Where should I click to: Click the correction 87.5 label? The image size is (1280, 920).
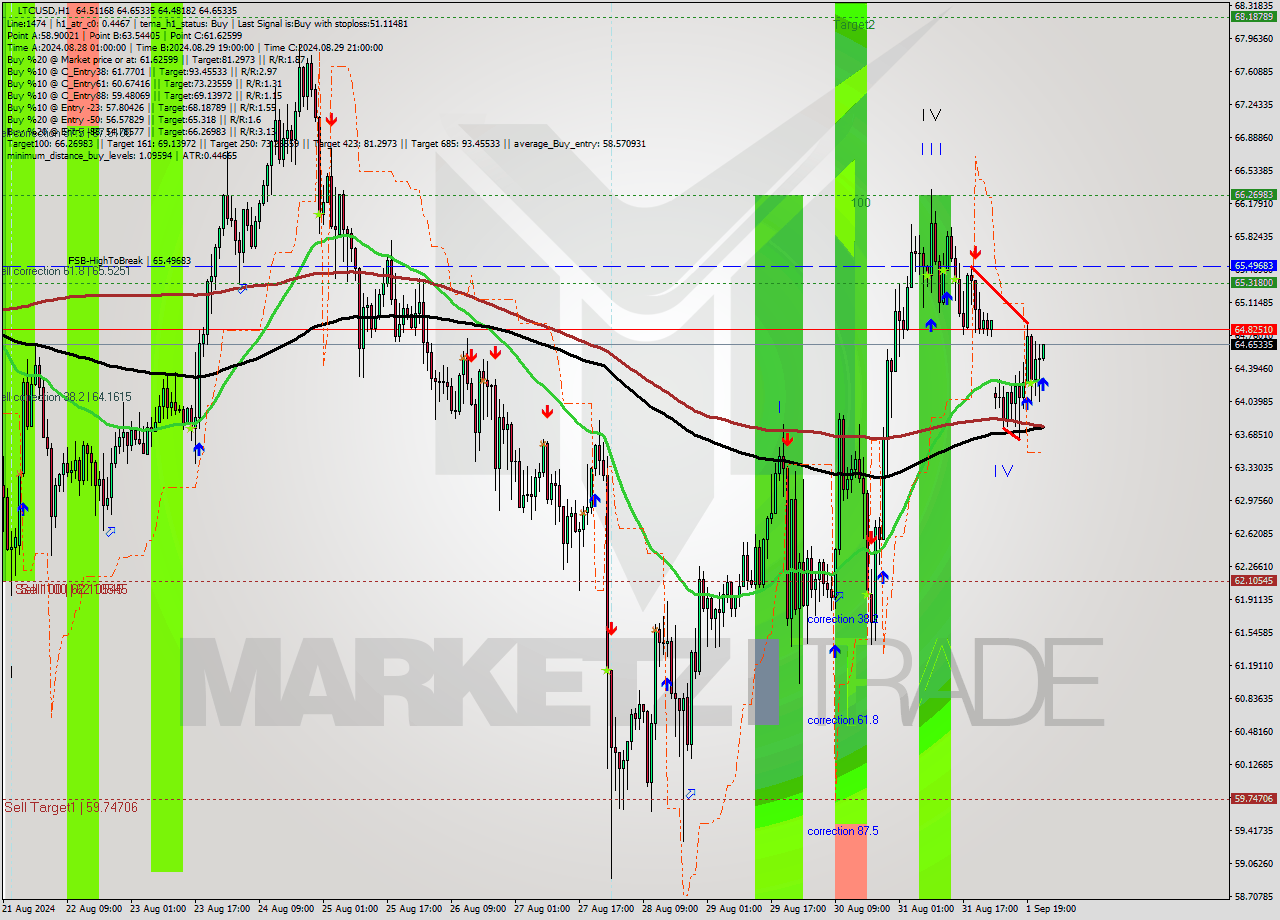(844, 831)
